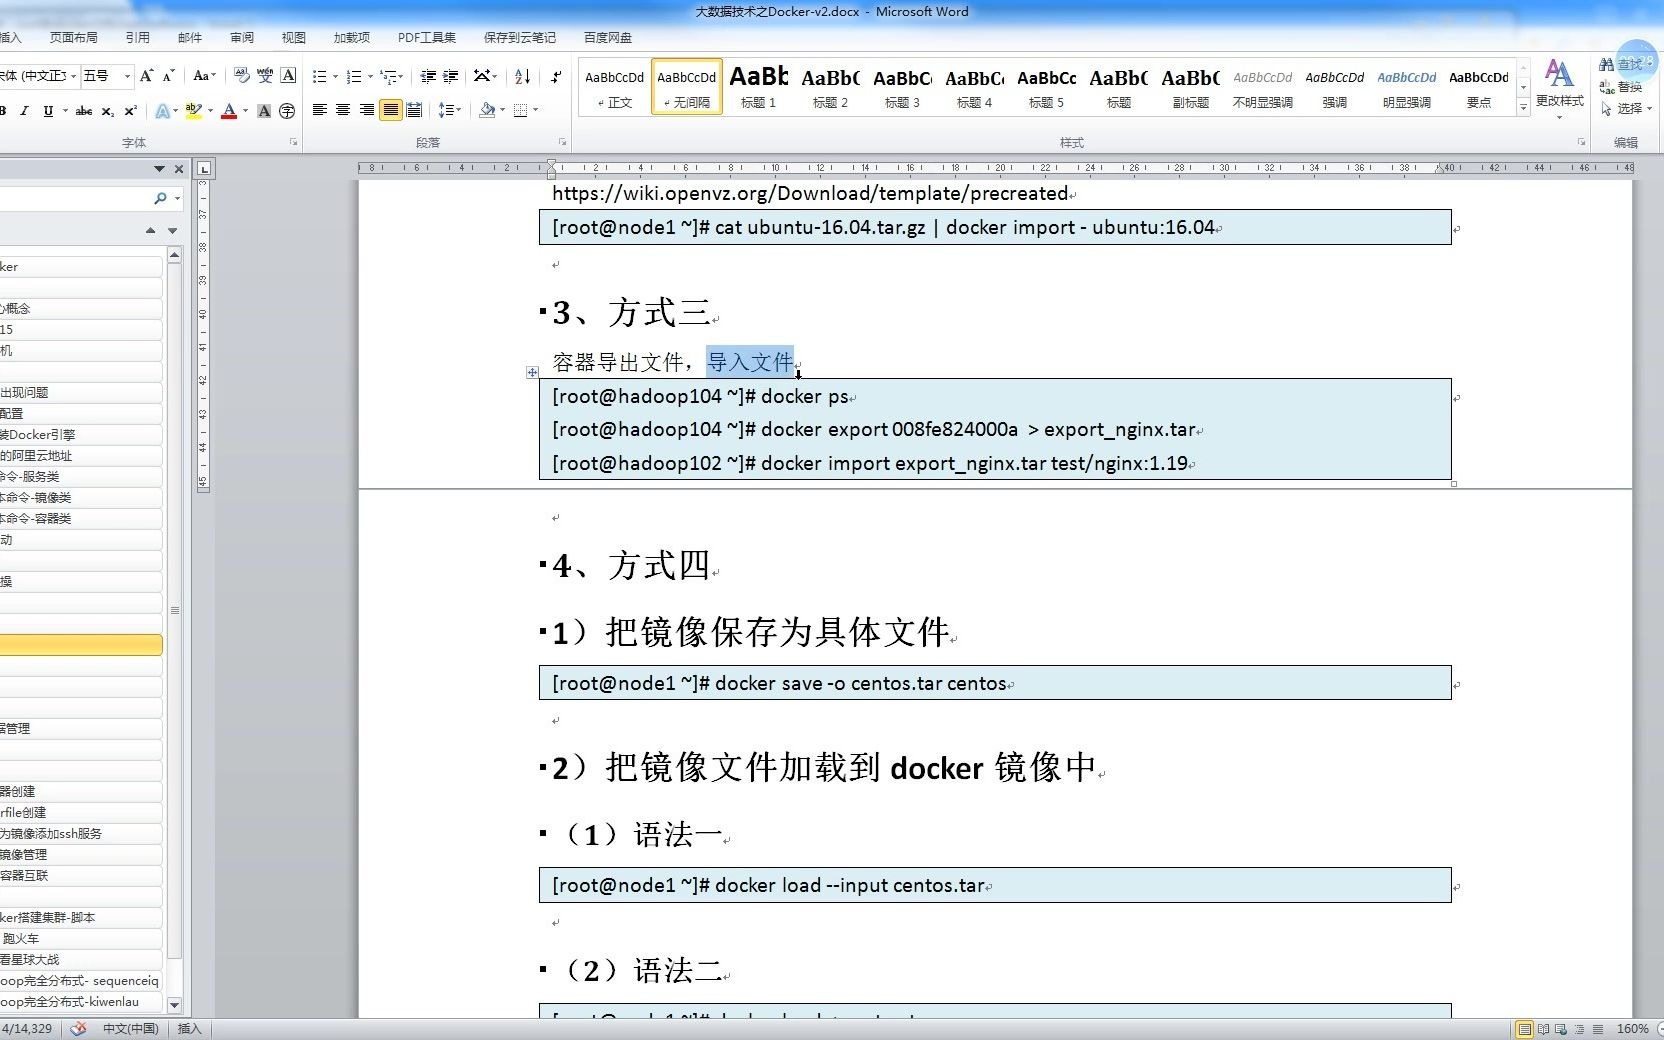This screenshot has height=1040, width=1664.
Task: Apply the 无间隔 style from the gallery
Action: click(686, 87)
